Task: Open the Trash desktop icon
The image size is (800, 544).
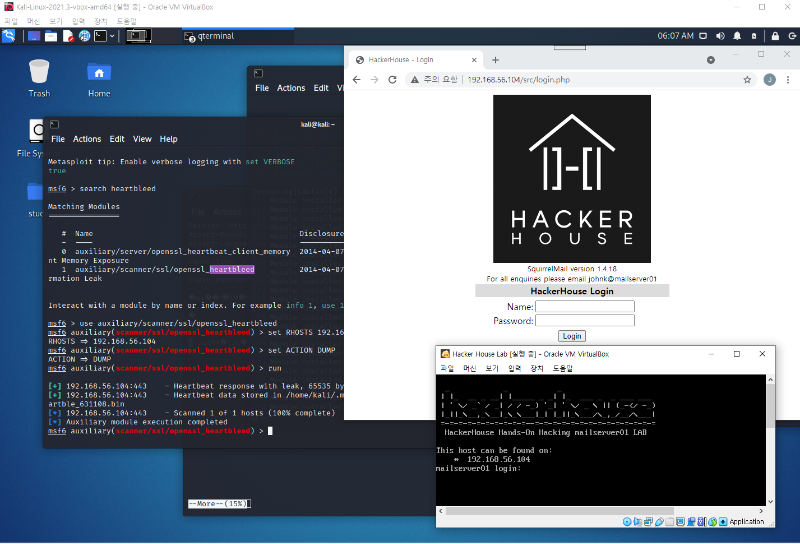Action: pyautogui.click(x=39, y=78)
